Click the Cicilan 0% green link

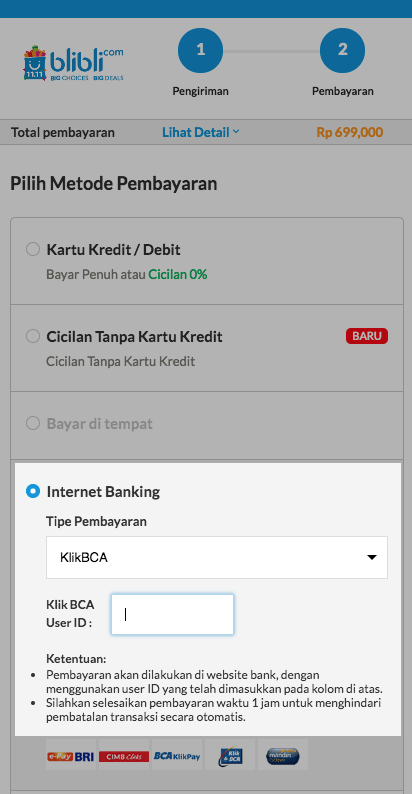tap(178, 274)
